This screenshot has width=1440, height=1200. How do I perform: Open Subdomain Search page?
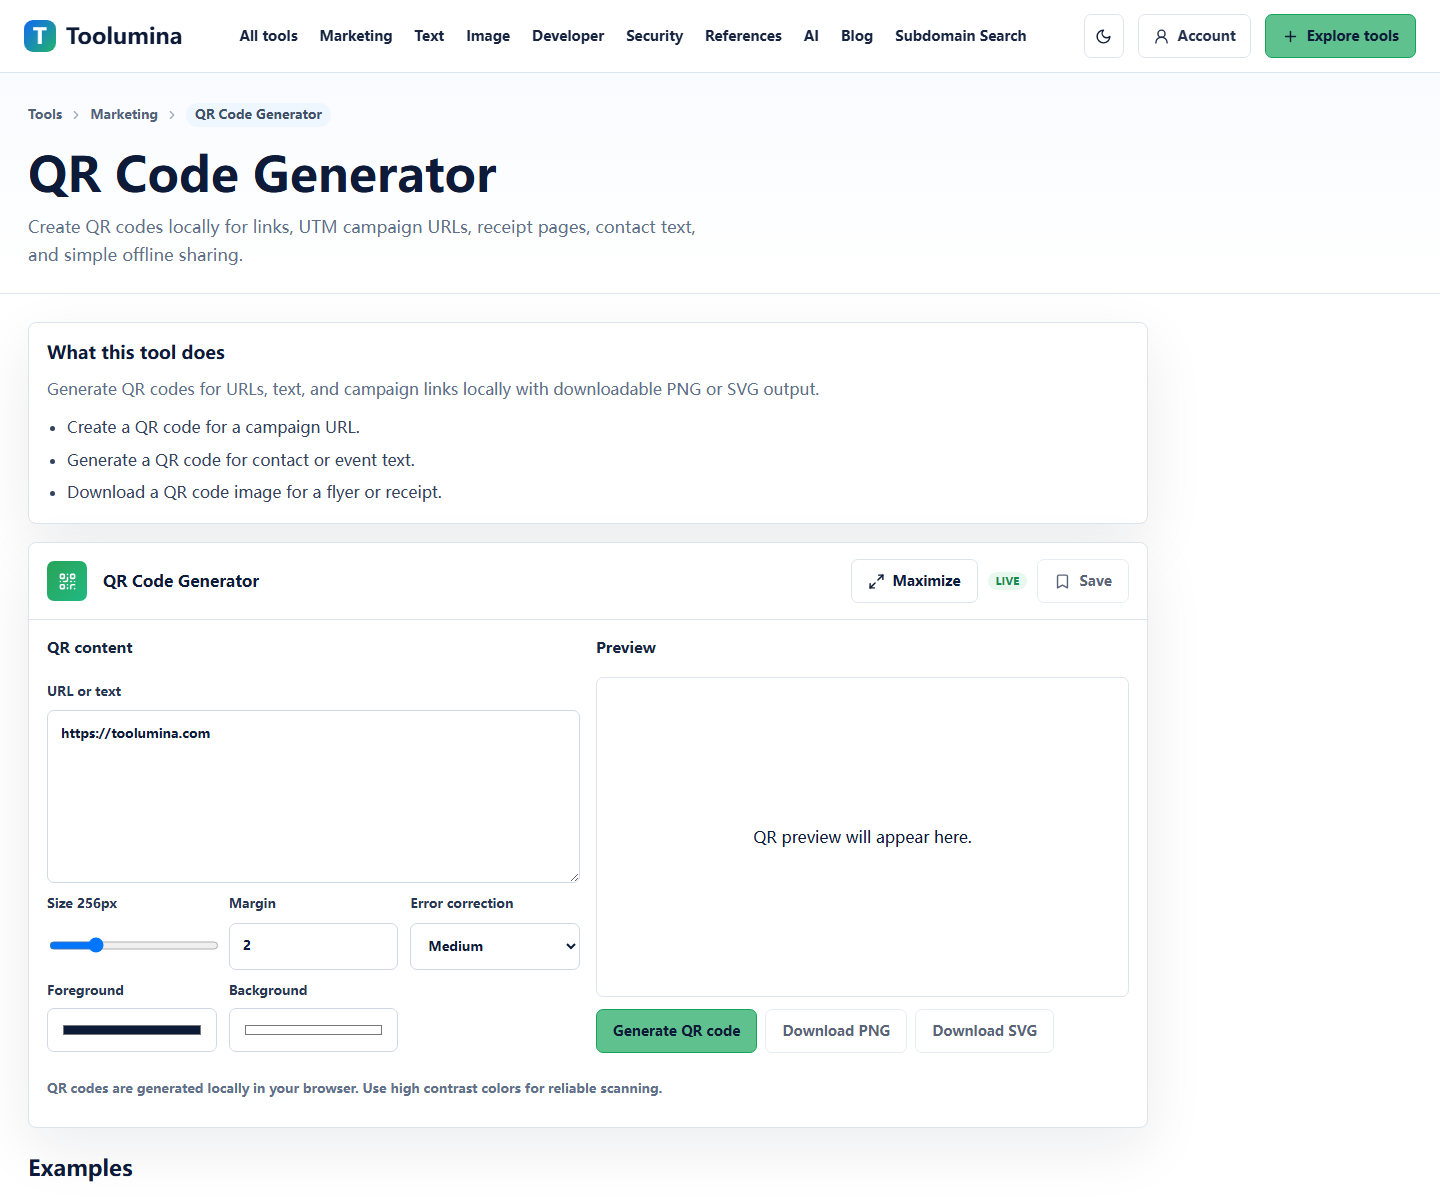(x=960, y=36)
